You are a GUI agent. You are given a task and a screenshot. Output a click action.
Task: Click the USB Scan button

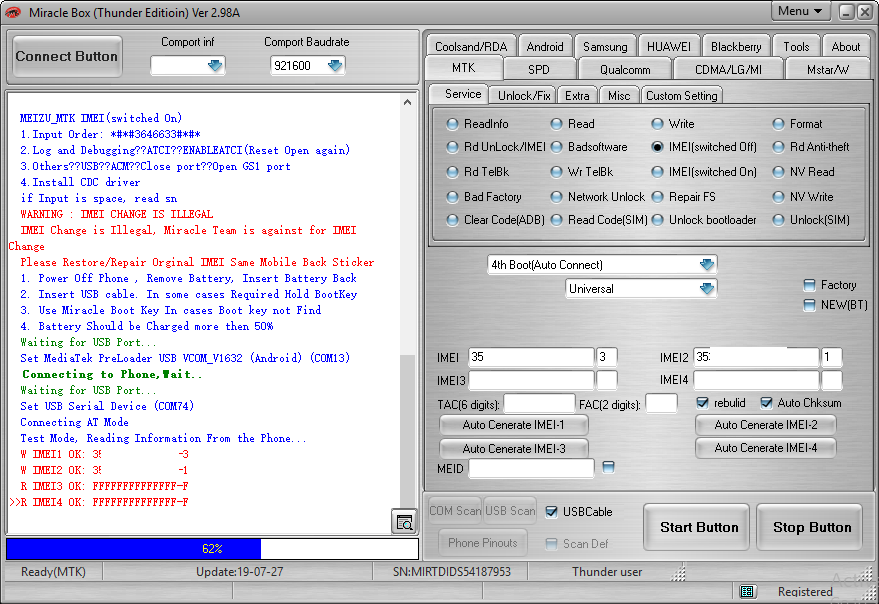510,511
